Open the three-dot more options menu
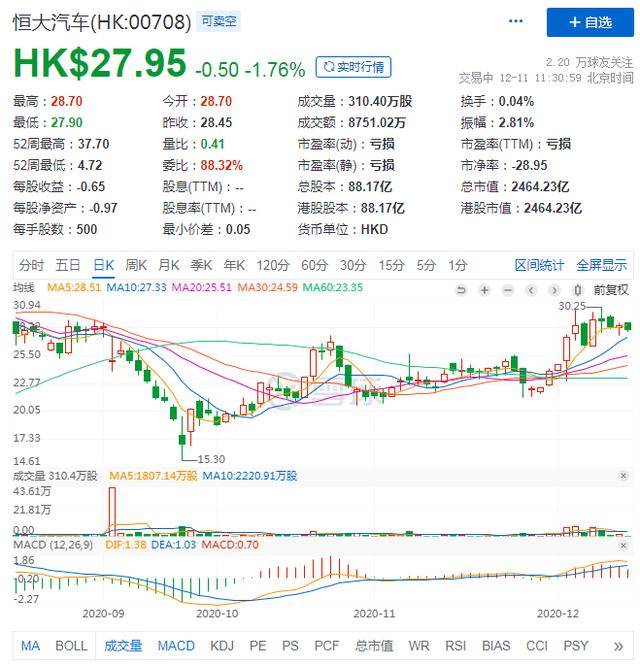Image resolution: width=640 pixels, height=664 pixels. tap(515, 21)
